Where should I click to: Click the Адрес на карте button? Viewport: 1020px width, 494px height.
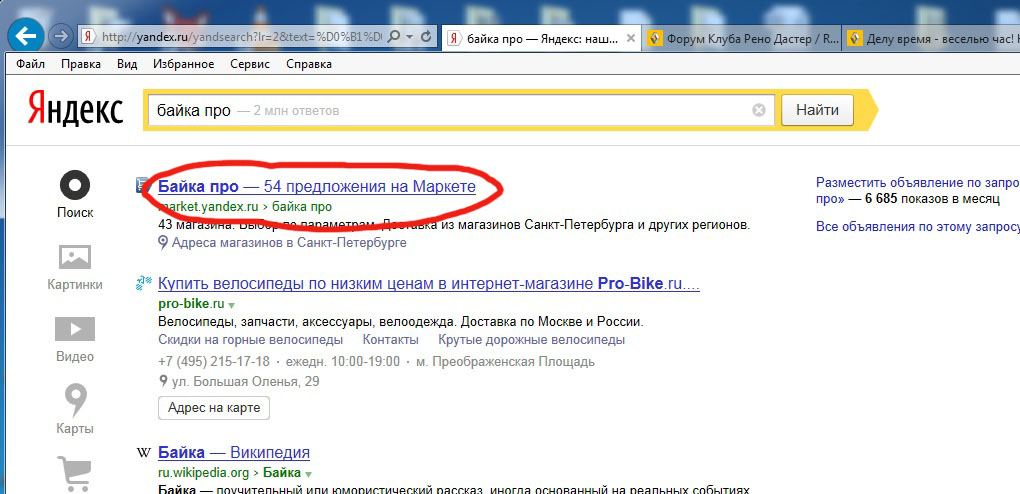pos(214,408)
